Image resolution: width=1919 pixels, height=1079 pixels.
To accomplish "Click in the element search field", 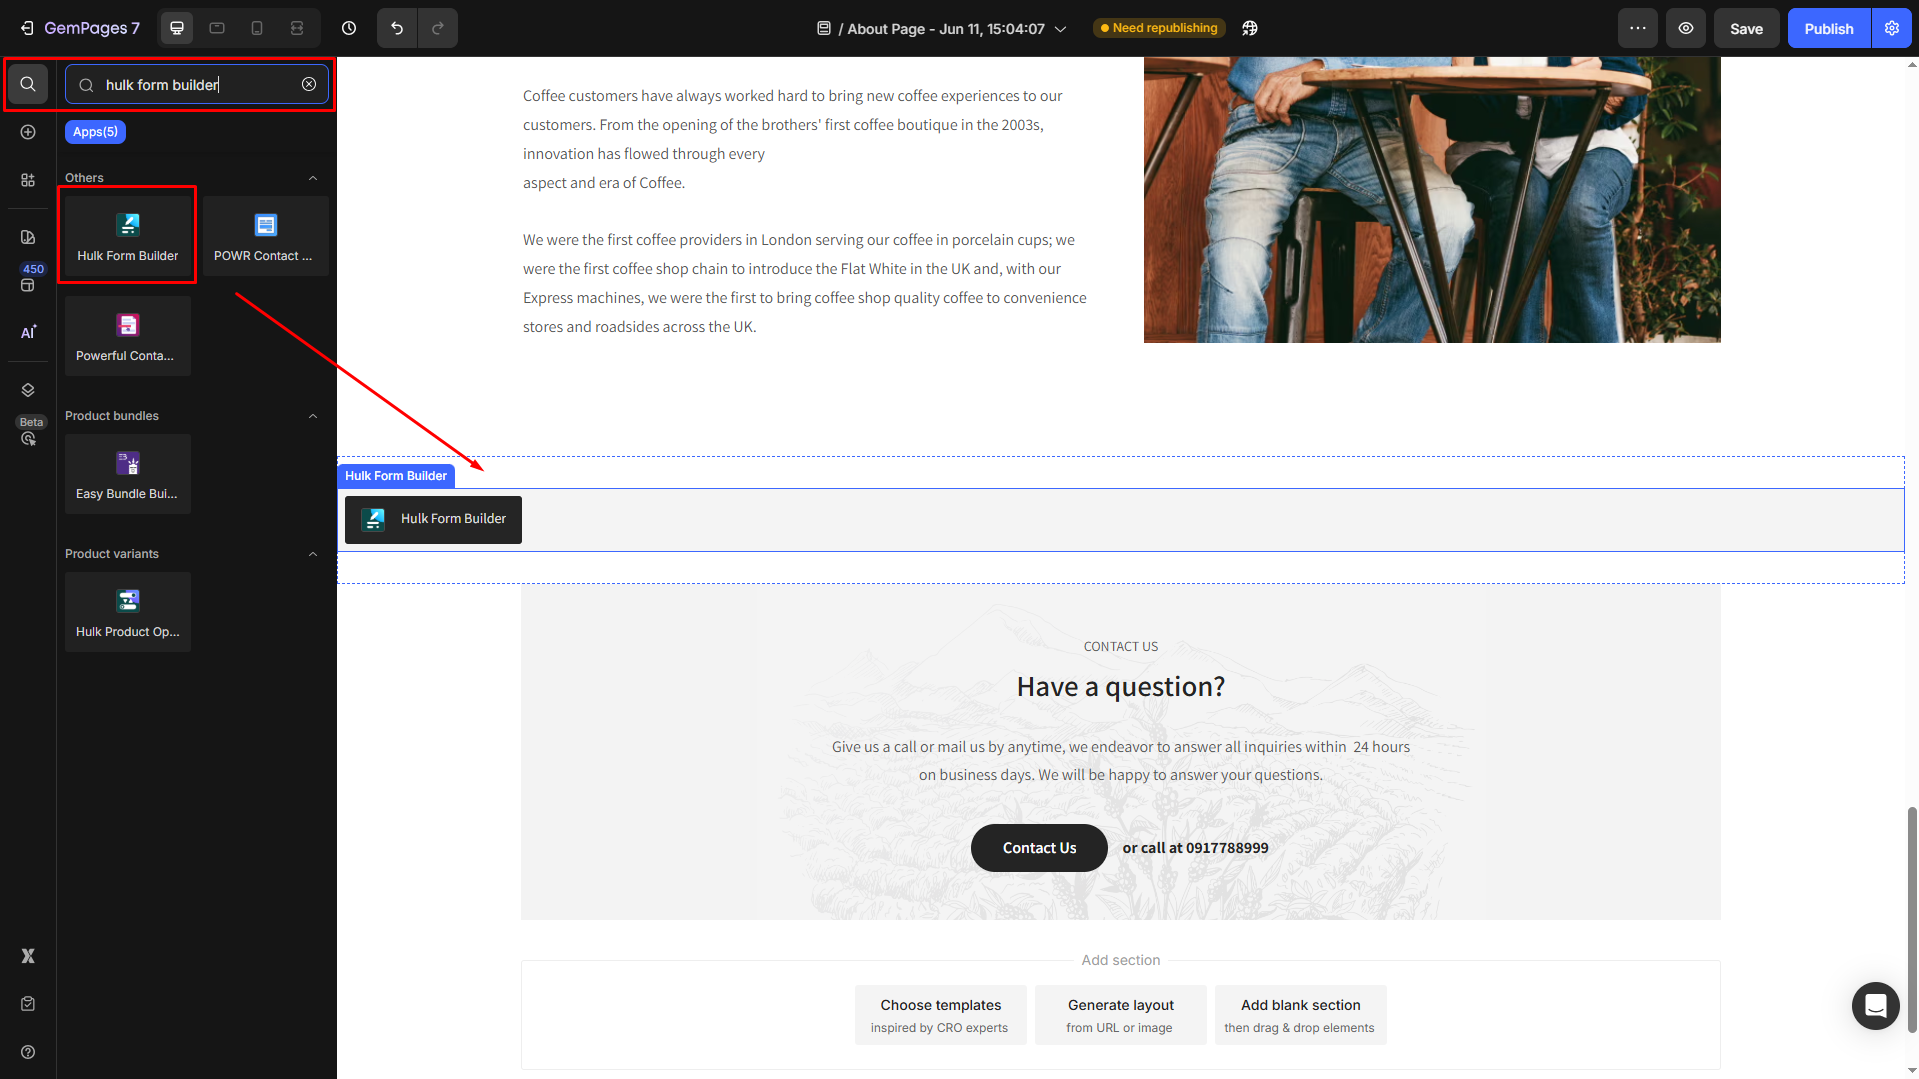I will (197, 85).
